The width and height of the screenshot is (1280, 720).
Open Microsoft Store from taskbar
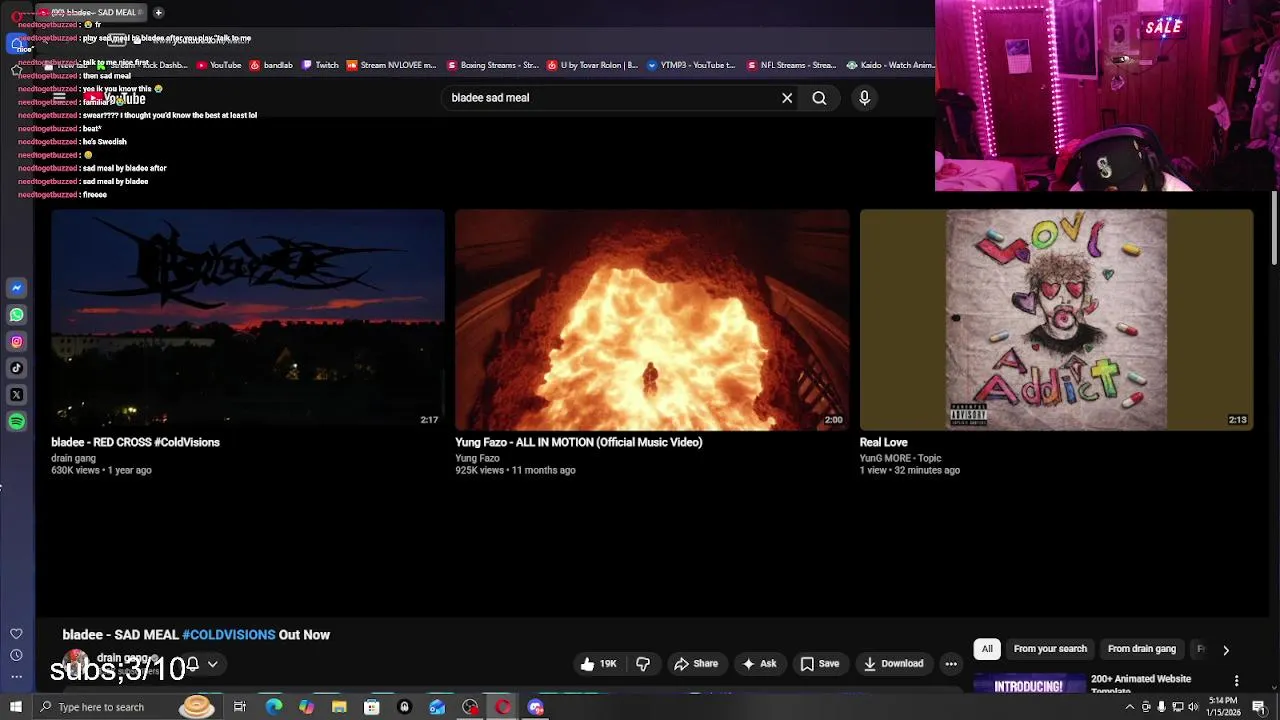point(371,707)
